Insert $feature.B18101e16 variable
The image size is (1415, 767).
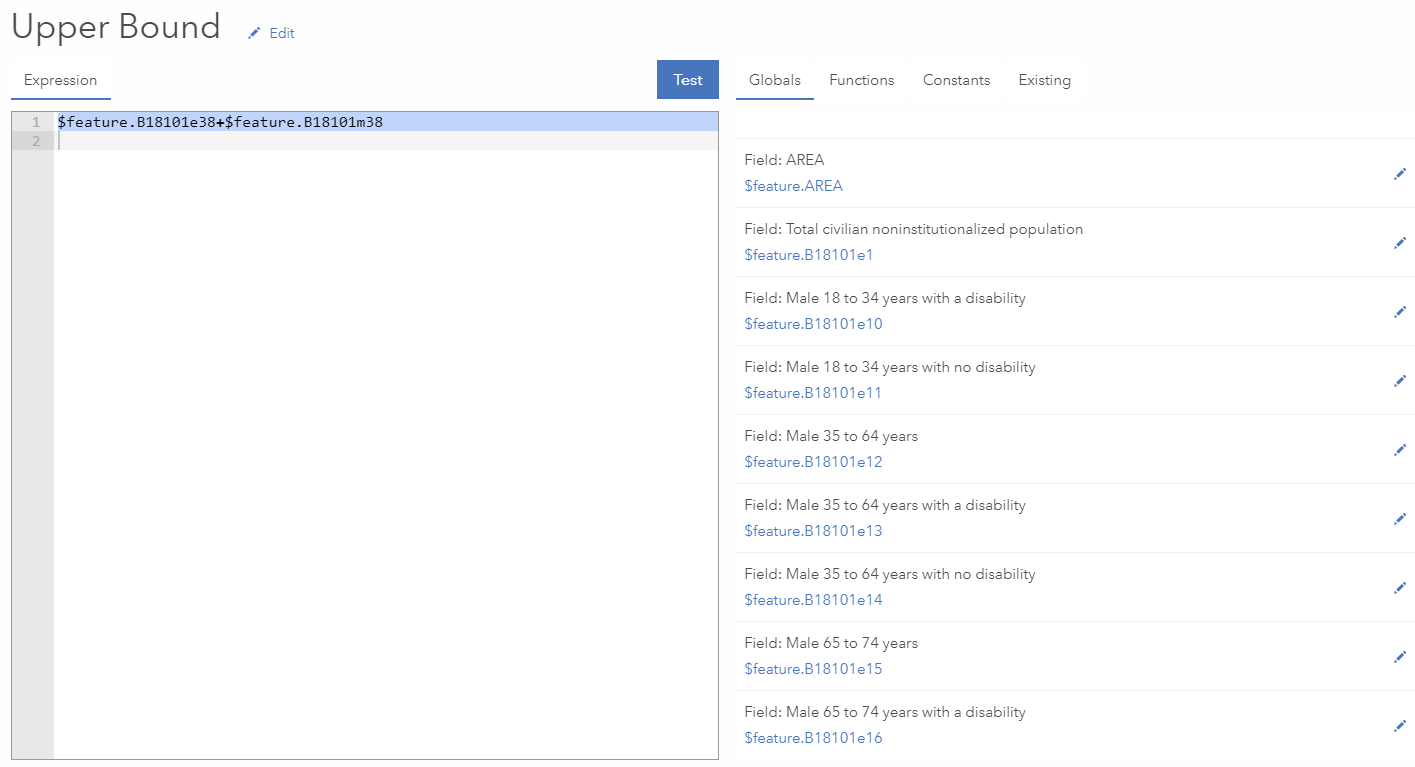(813, 738)
